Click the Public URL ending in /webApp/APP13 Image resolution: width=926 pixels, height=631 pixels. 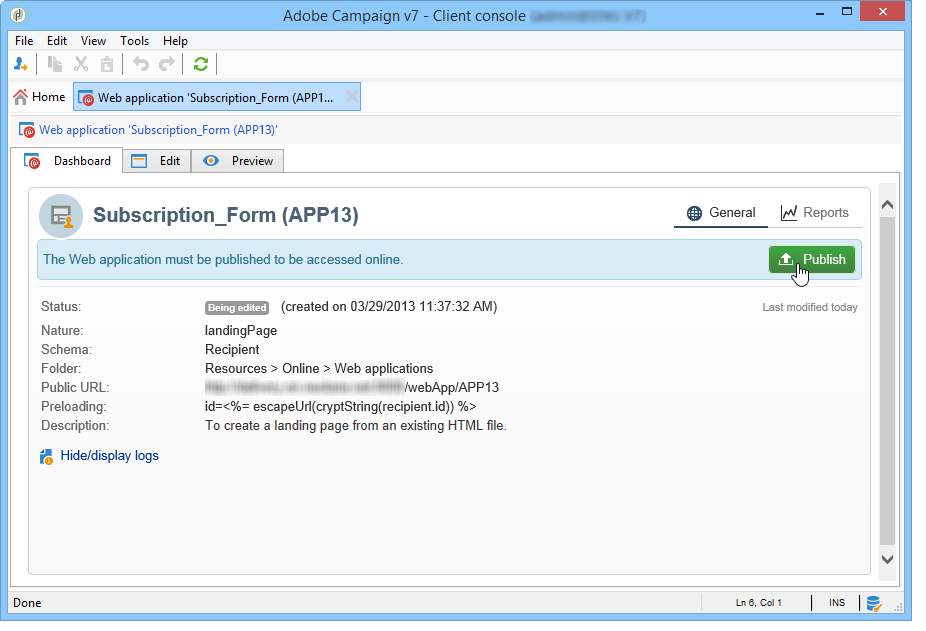352,388
